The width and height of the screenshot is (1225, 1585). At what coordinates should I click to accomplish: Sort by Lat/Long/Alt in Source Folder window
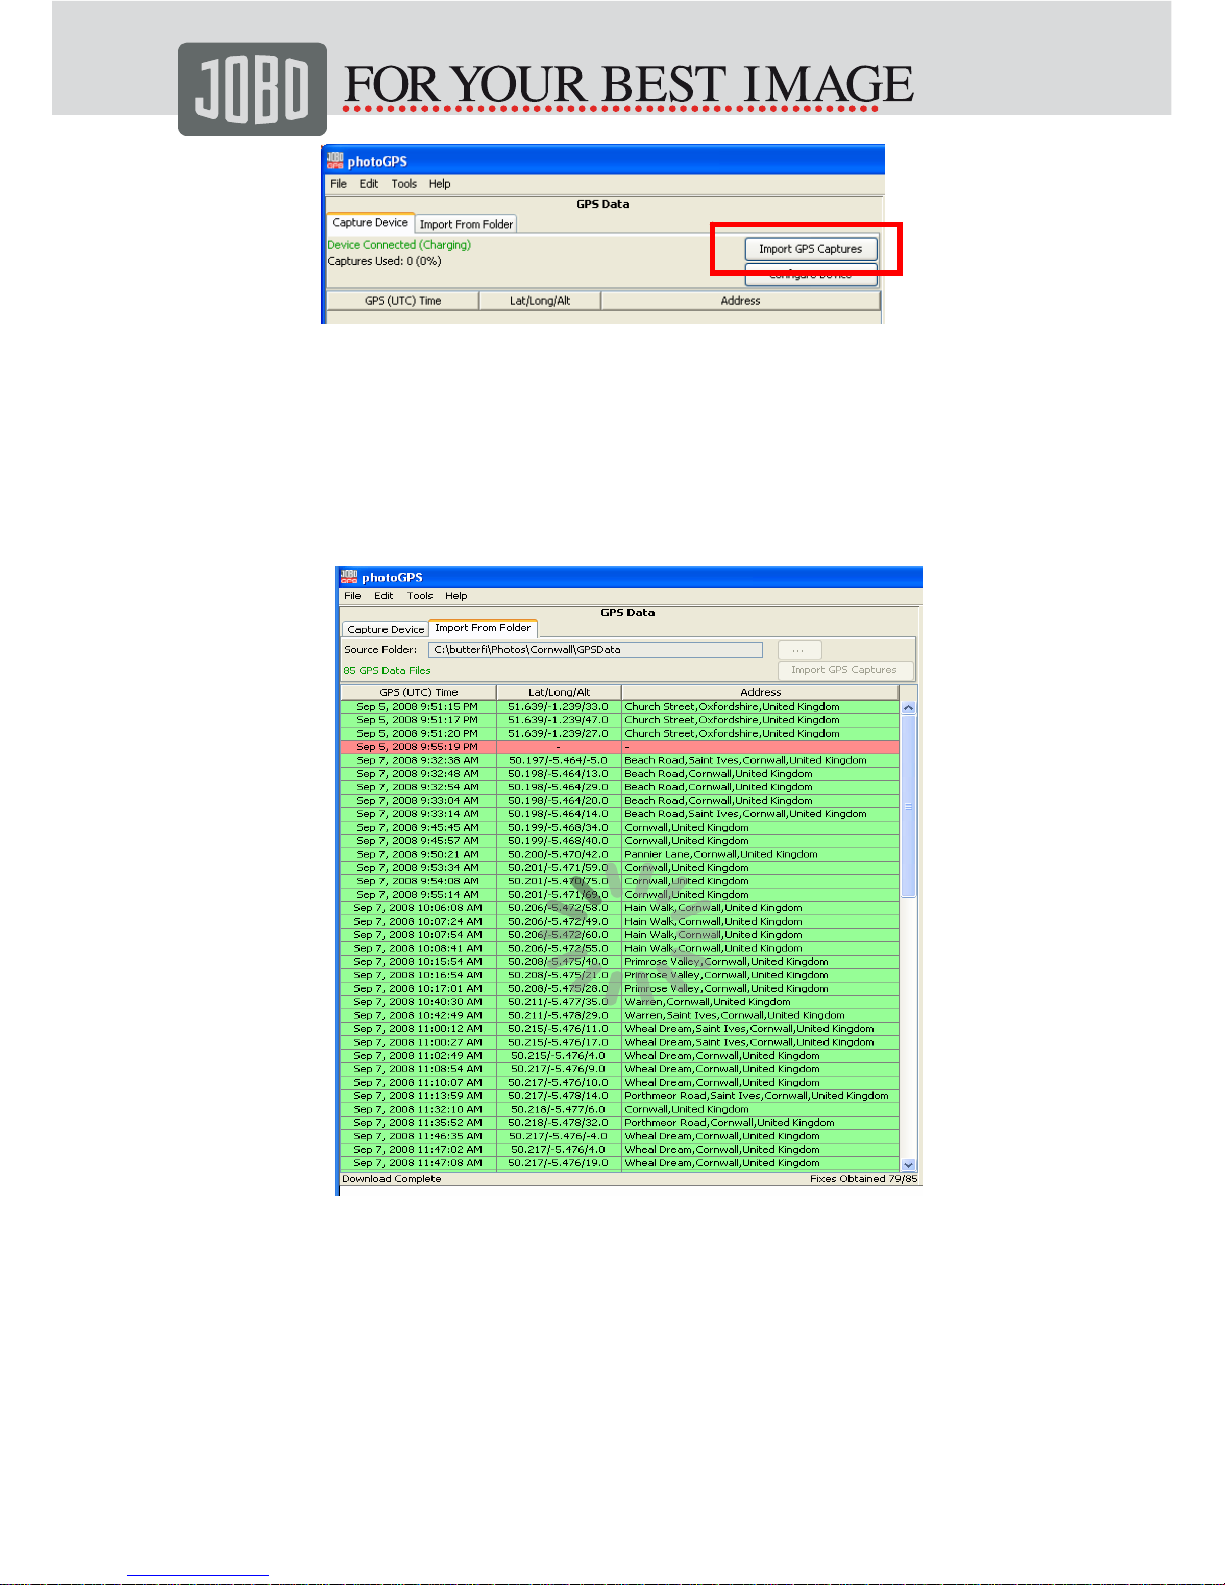point(559,692)
